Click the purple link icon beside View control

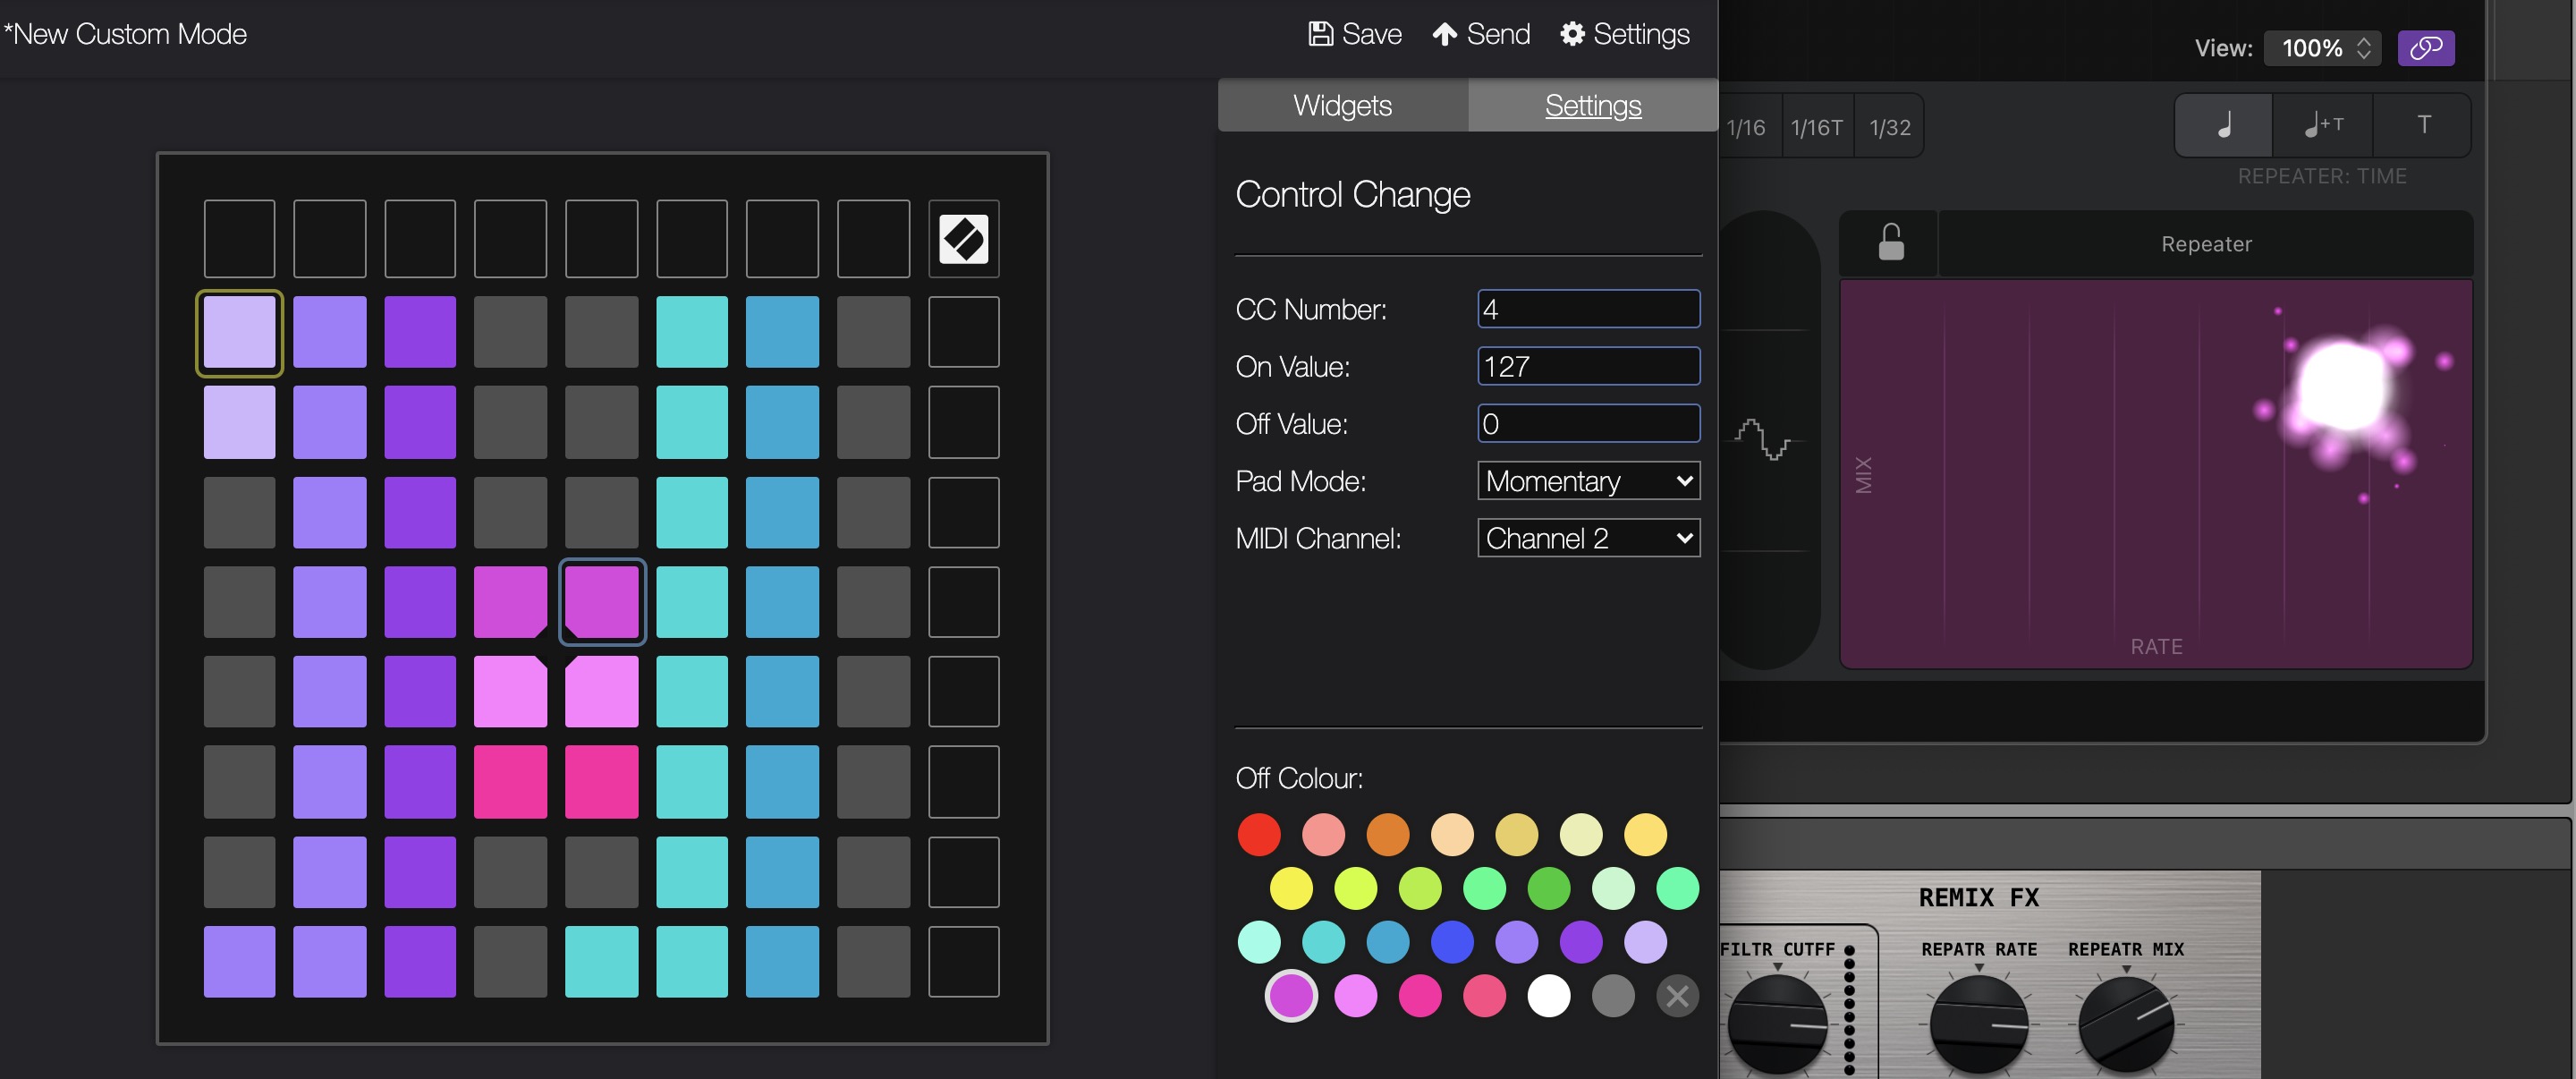2426,47
